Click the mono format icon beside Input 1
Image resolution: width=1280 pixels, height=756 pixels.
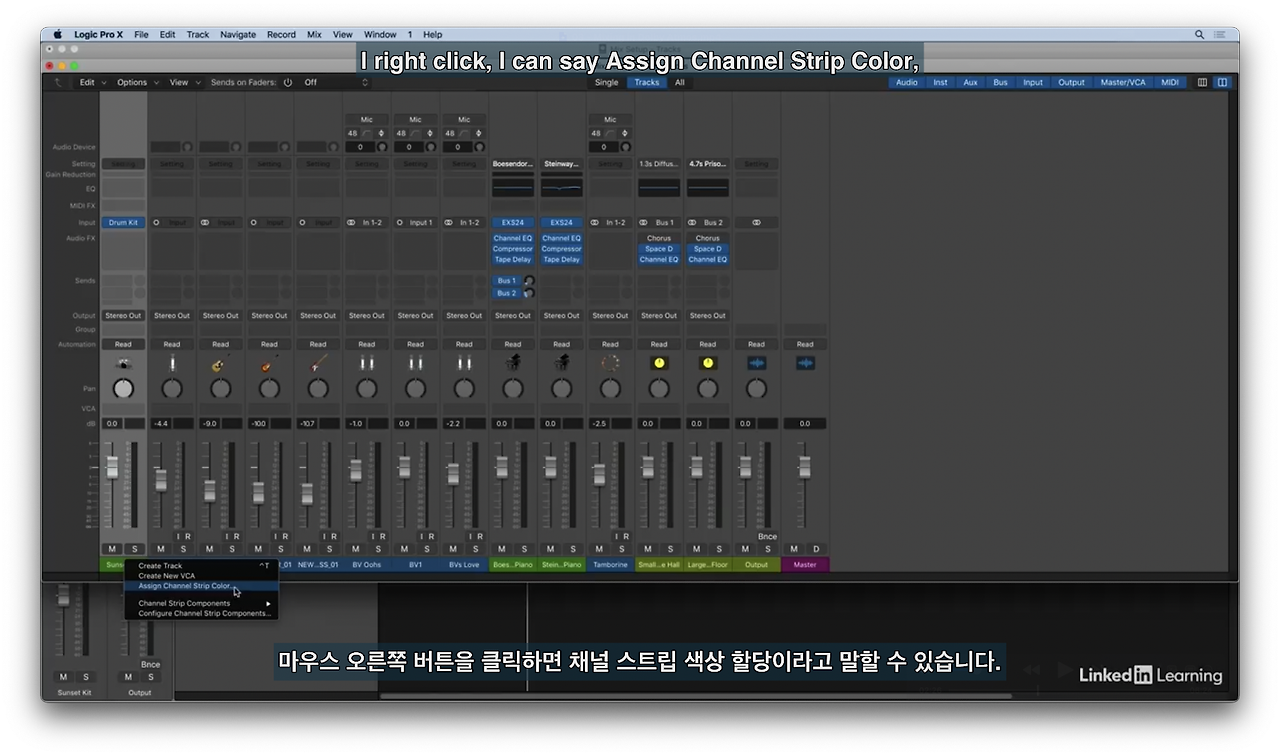pyautogui.click(x=400, y=223)
